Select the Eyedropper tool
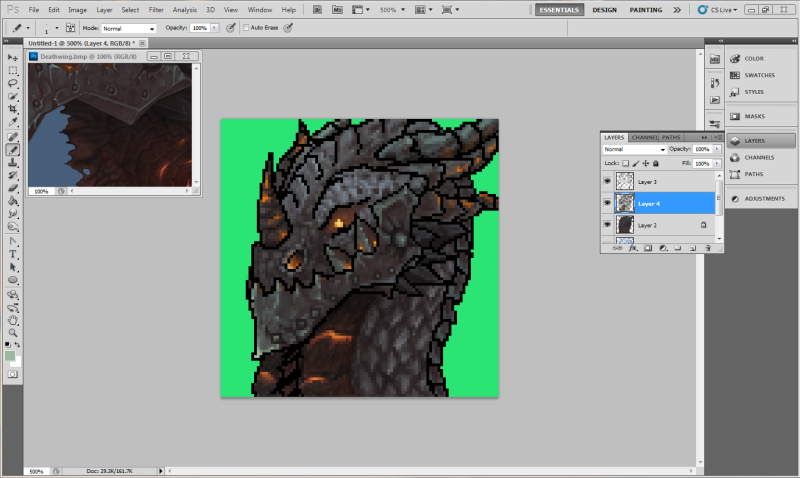Image resolution: width=800 pixels, height=478 pixels. [x=13, y=121]
